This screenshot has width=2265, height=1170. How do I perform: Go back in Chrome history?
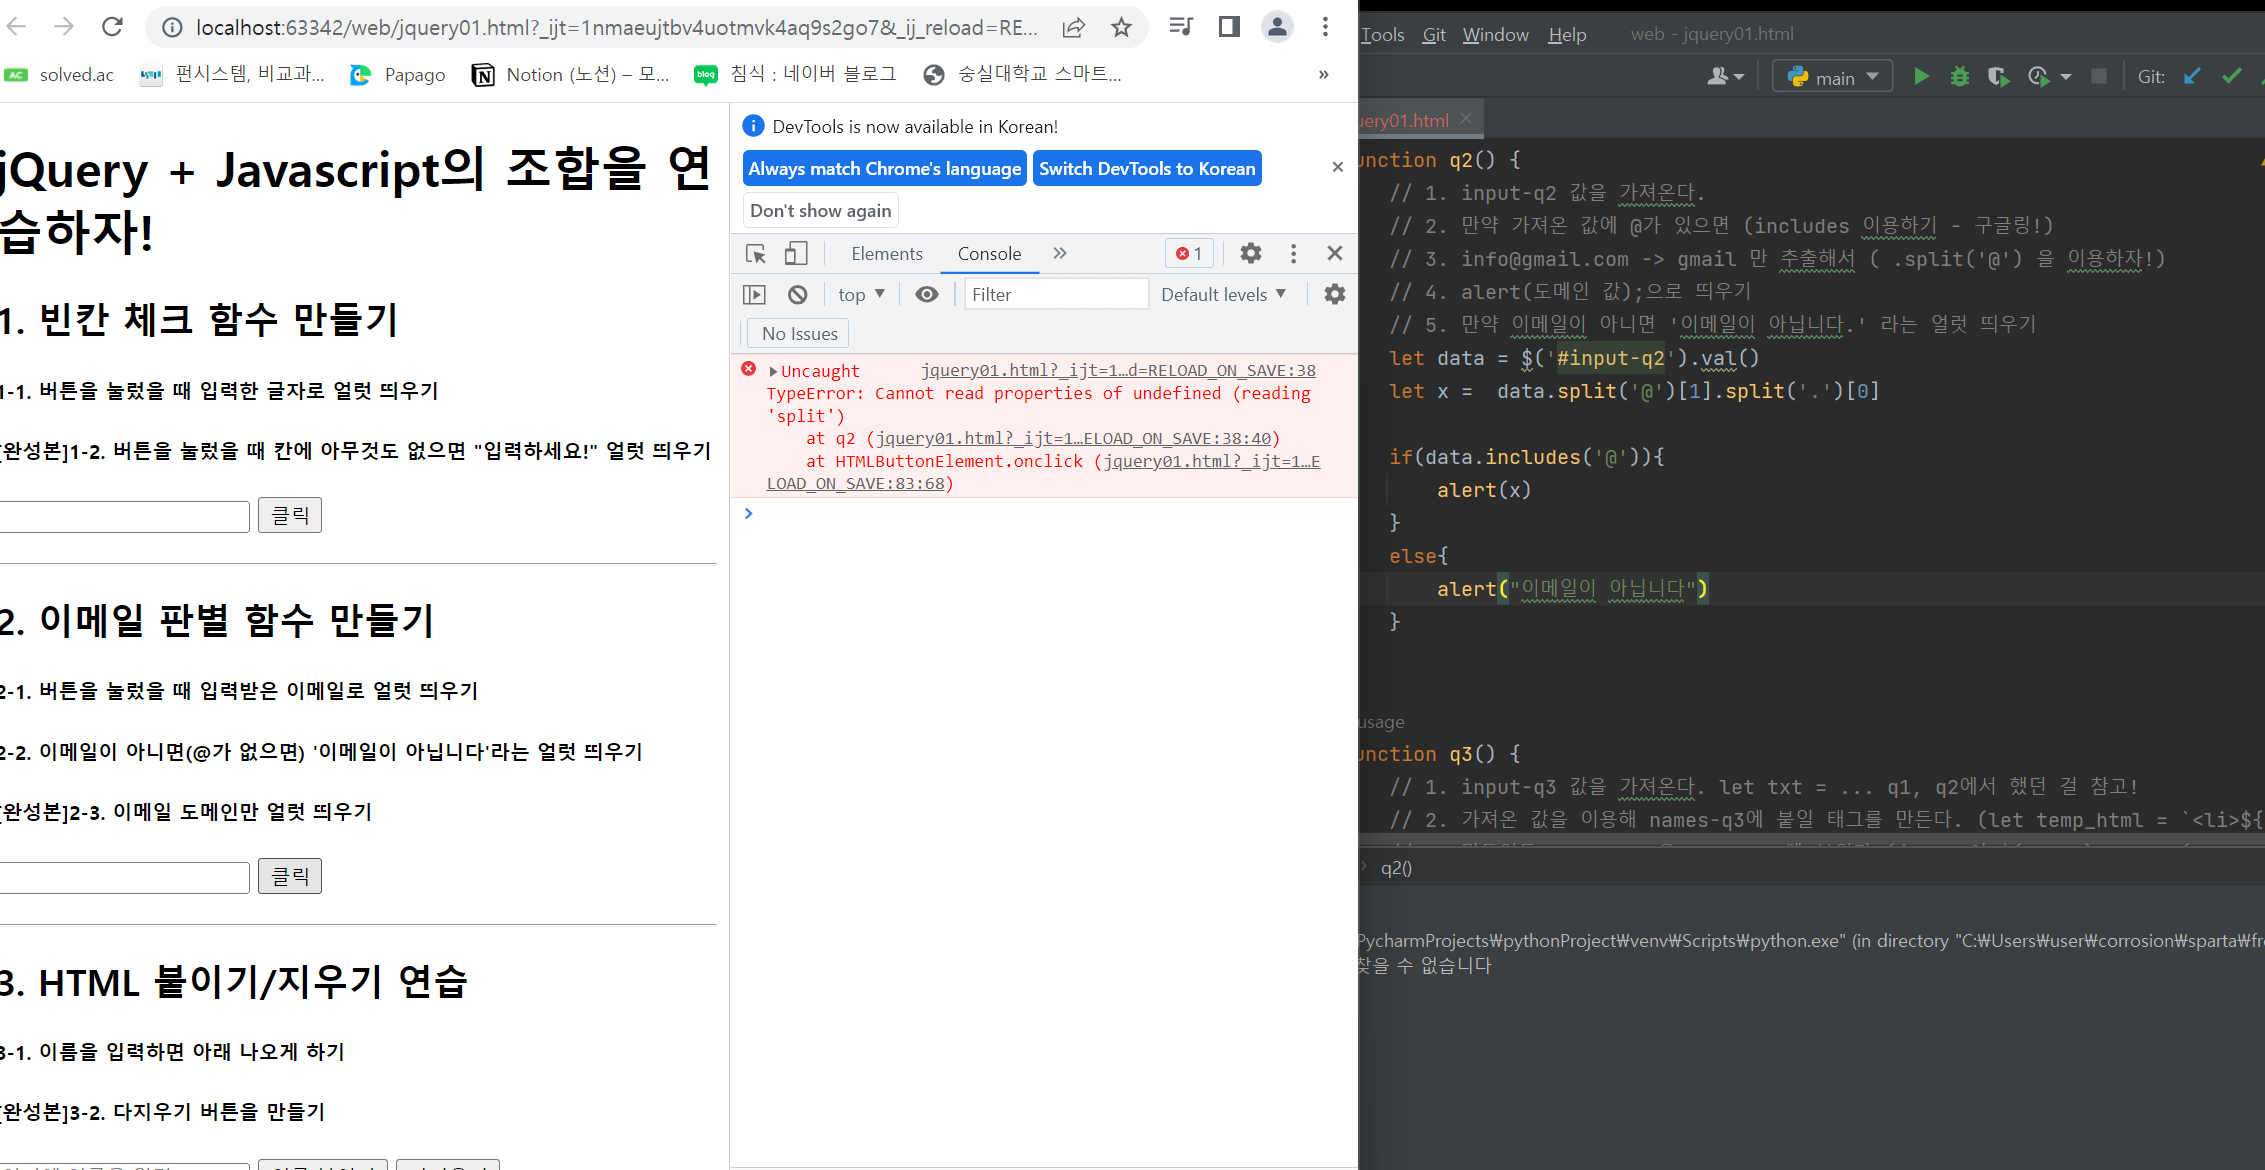tap(16, 27)
